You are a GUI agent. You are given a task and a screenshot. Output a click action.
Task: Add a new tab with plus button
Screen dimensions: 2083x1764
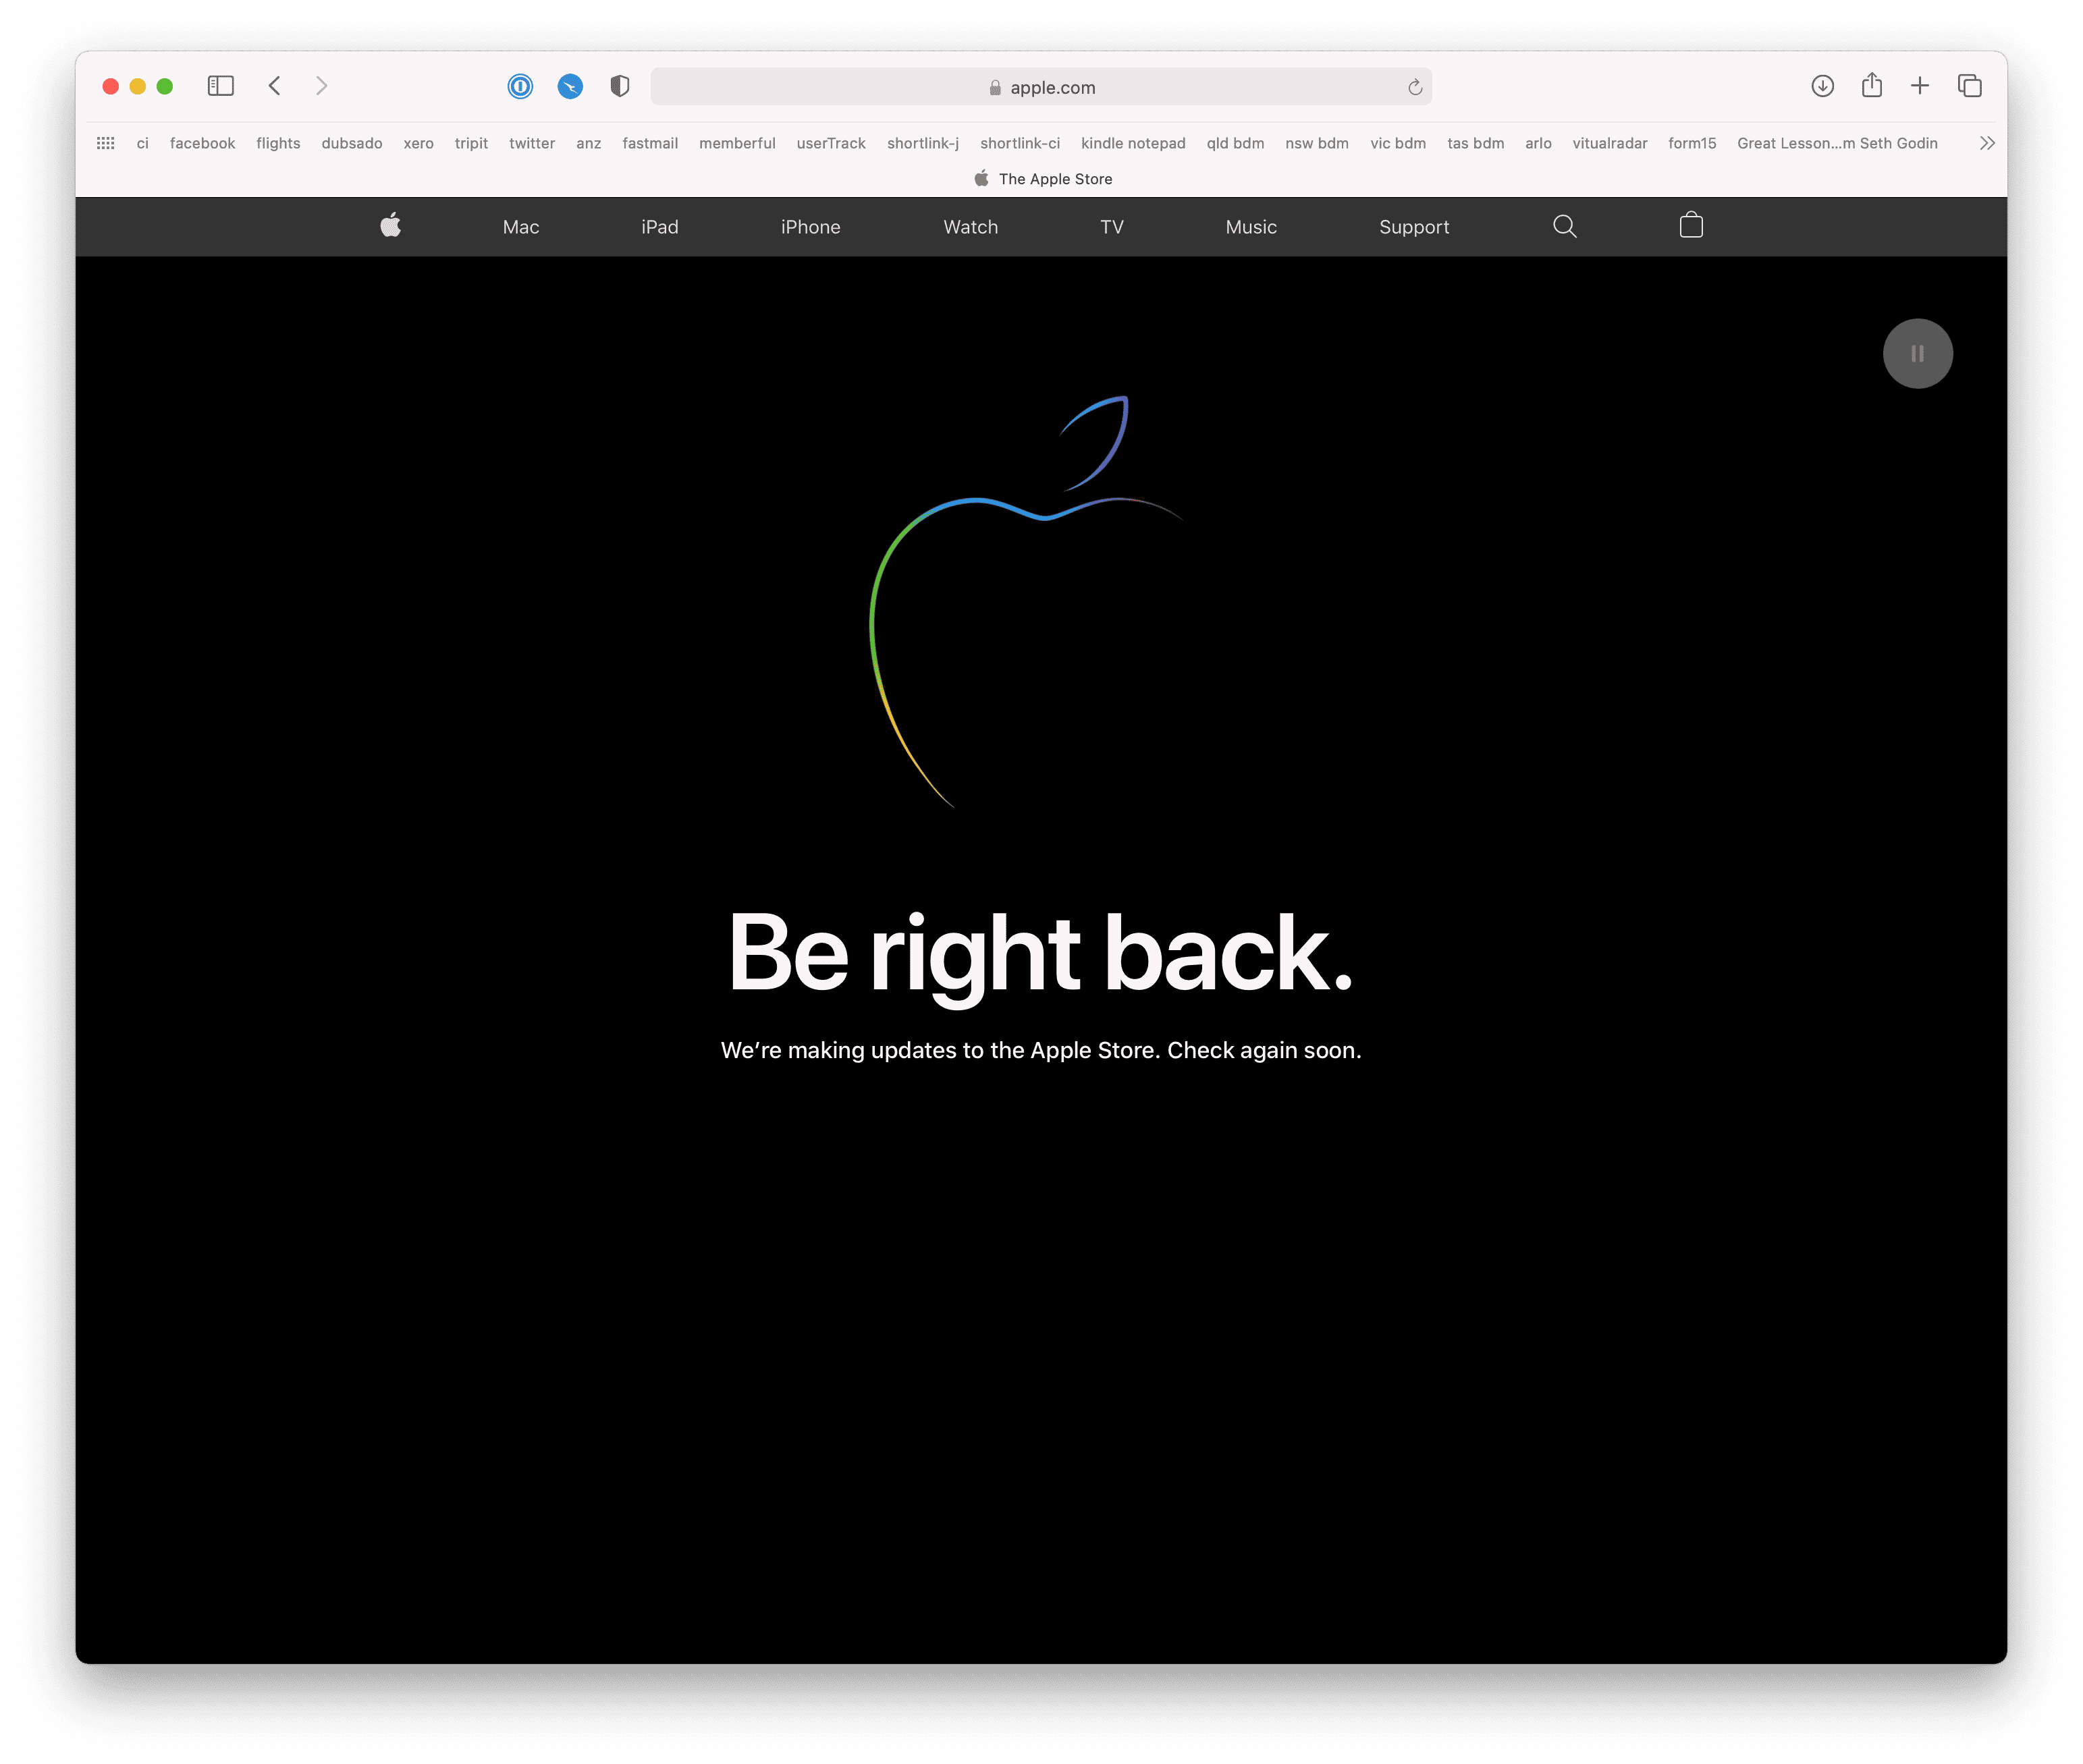[1919, 87]
